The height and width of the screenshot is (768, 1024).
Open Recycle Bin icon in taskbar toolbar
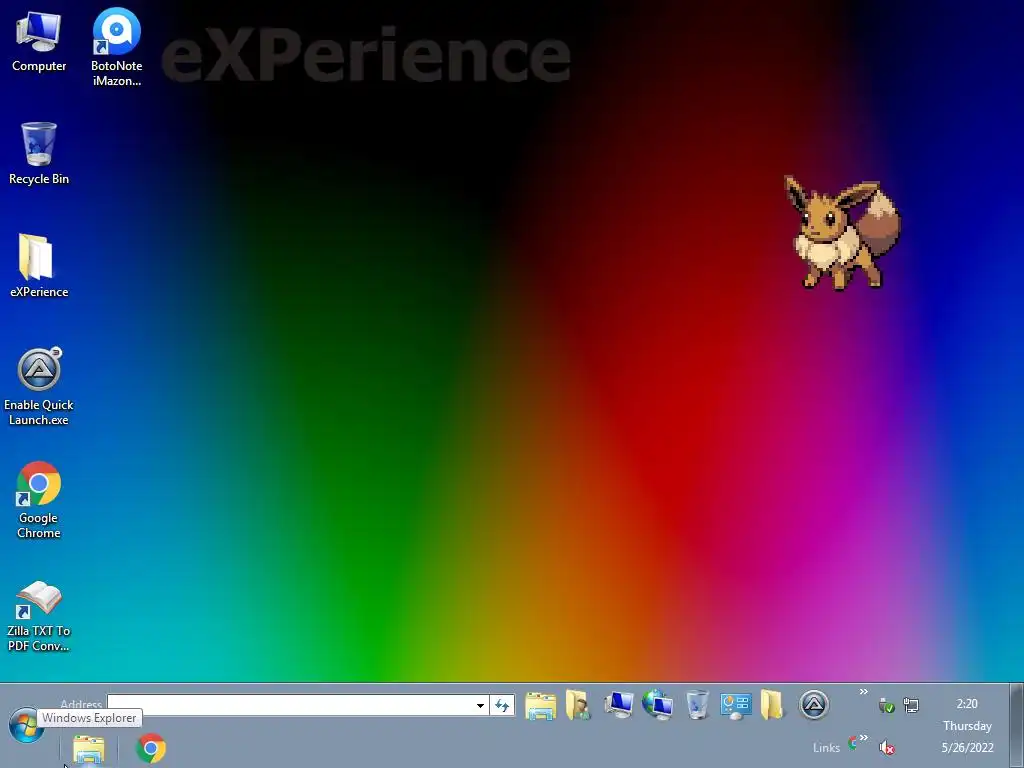(x=697, y=705)
